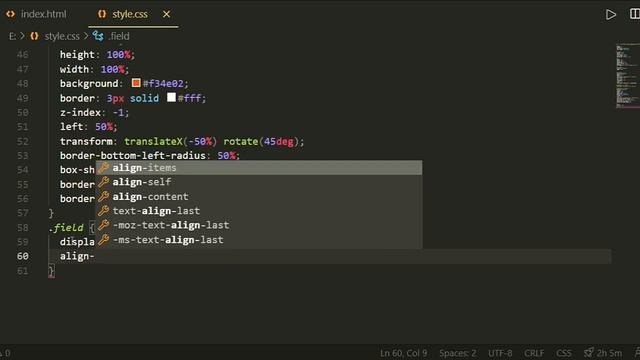Click the code minimap overview
Screen dimensions: 640x360
tap(628, 76)
